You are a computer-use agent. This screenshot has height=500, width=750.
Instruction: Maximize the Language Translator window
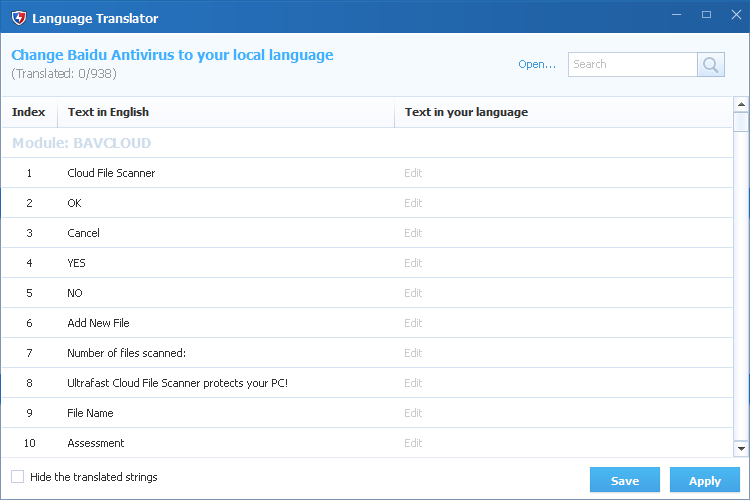point(706,15)
